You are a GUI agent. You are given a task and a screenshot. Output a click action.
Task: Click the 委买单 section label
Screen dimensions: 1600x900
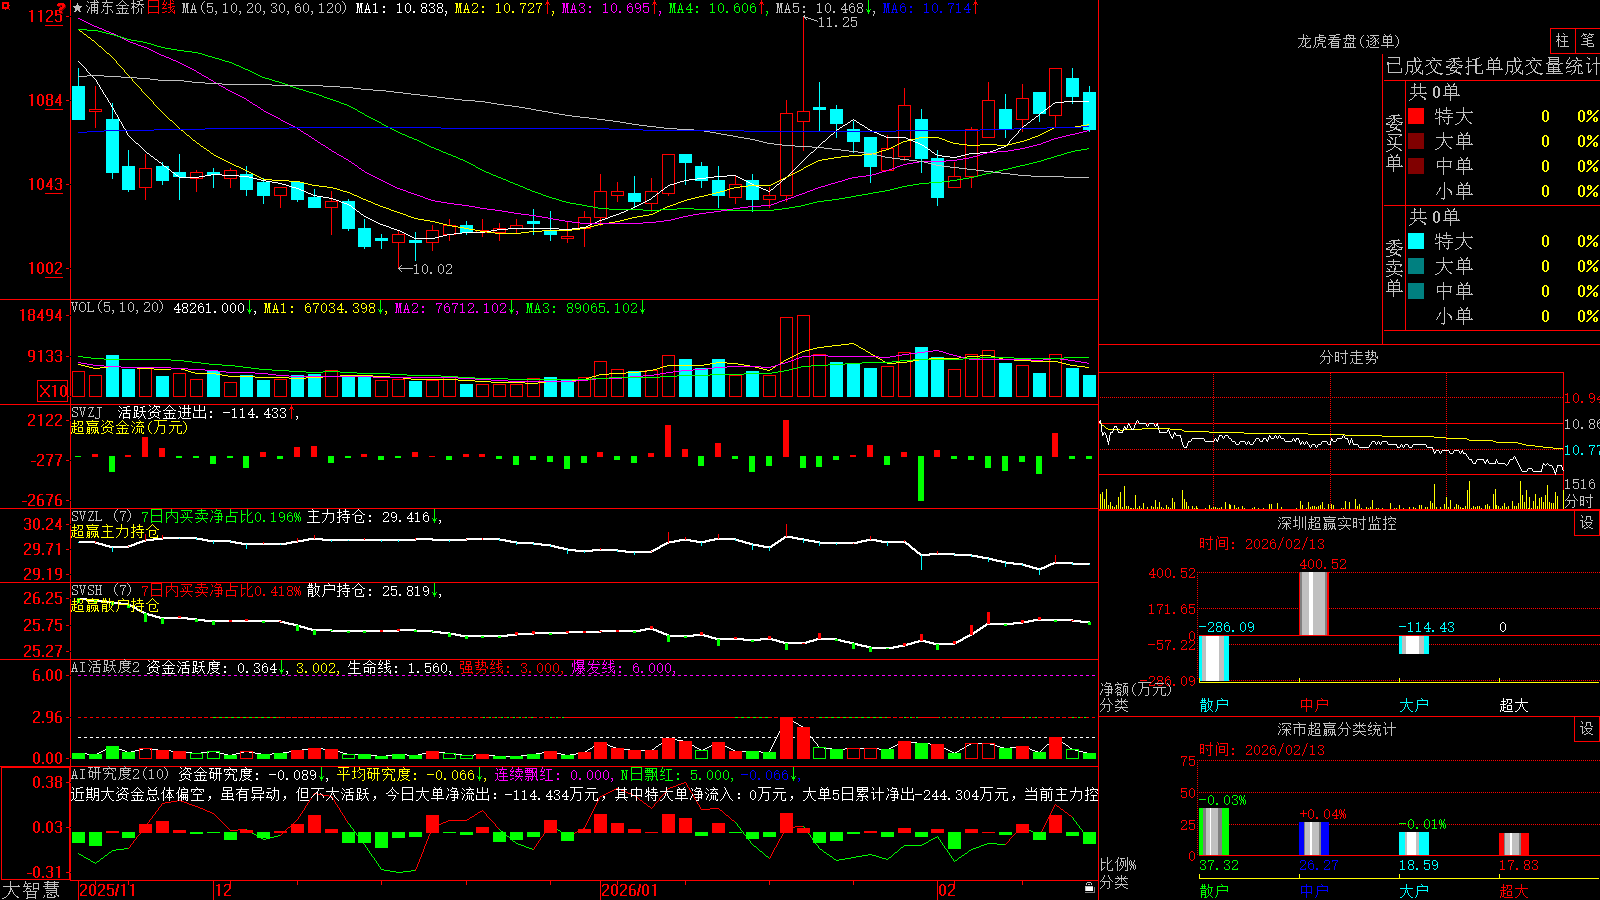(x=1394, y=142)
